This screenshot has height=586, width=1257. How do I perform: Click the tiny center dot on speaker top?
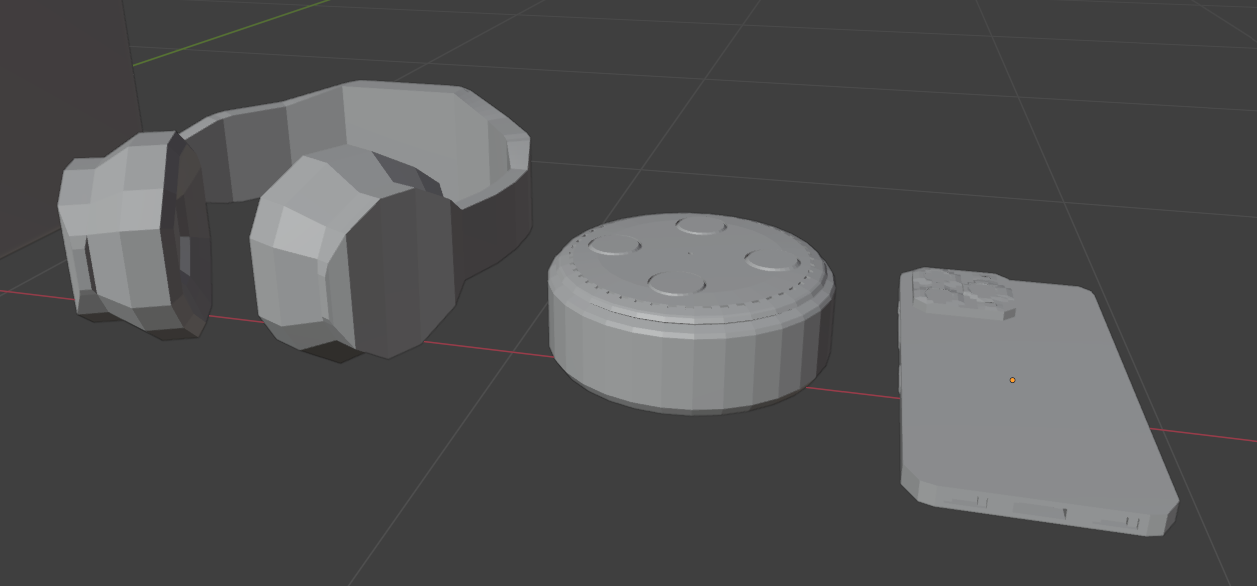pos(690,254)
